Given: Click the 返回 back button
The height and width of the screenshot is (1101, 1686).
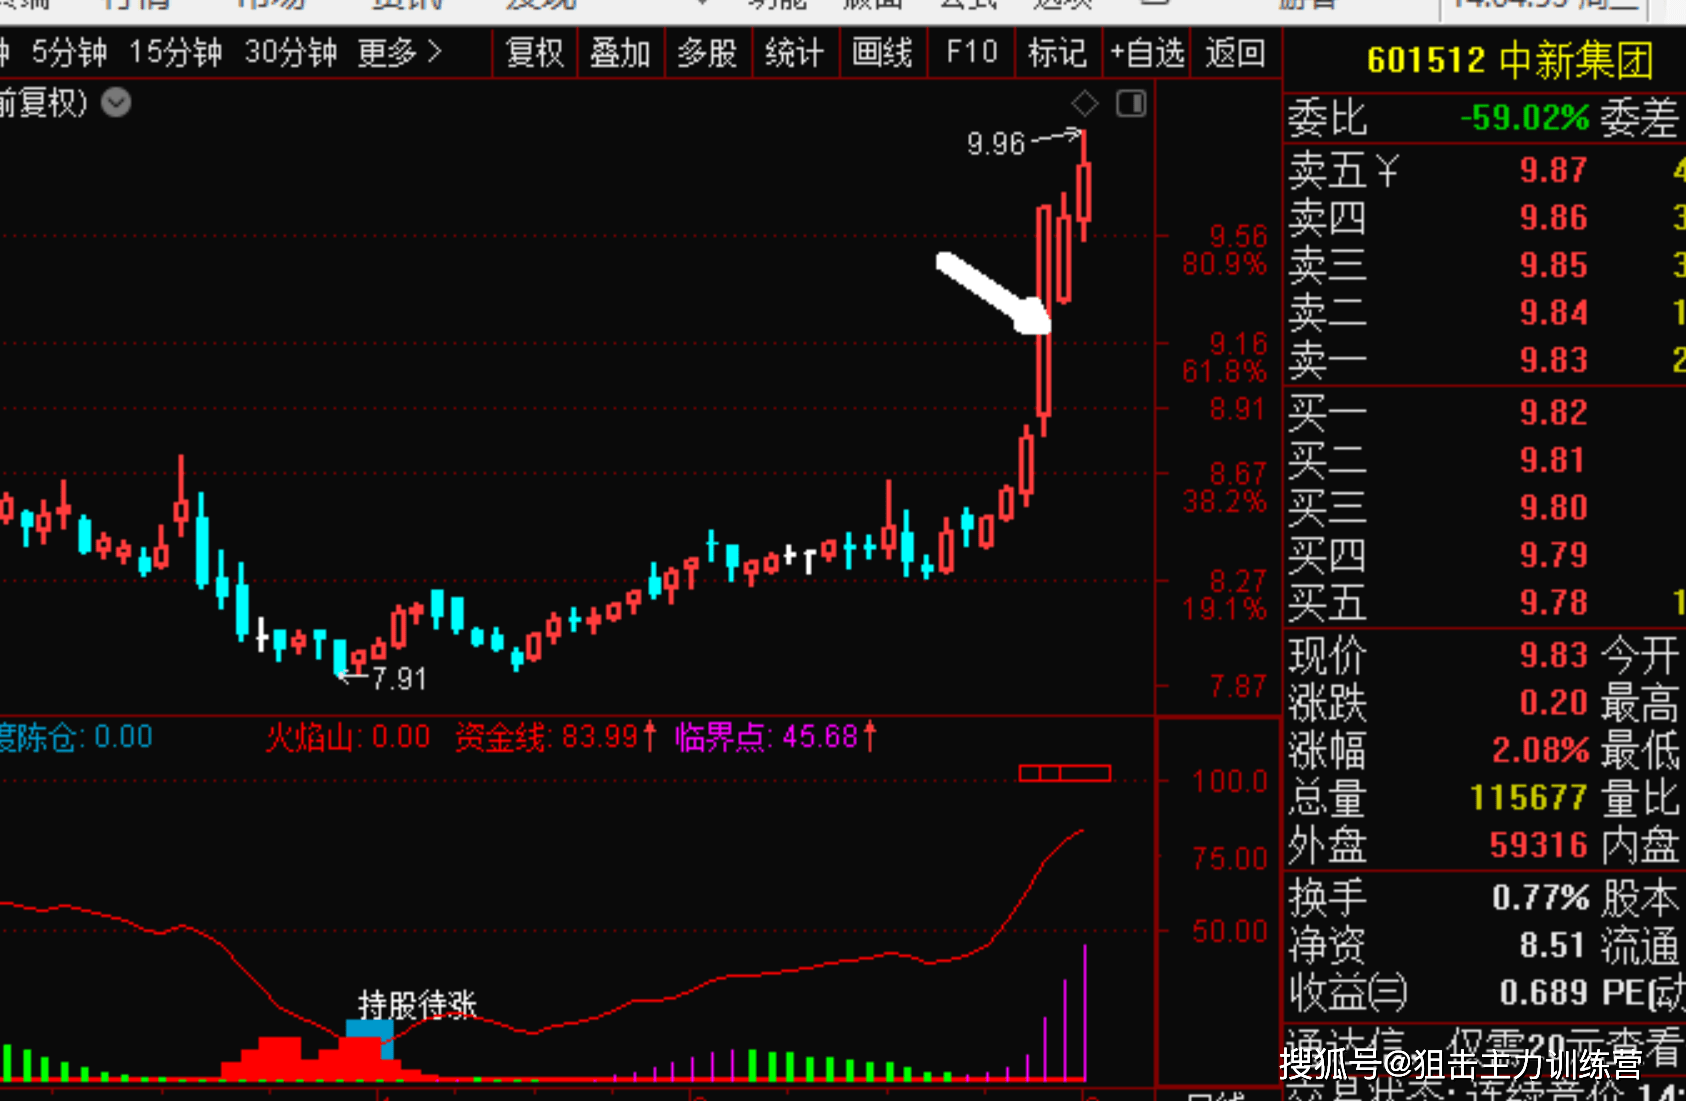Looking at the screenshot, I should (x=1235, y=52).
